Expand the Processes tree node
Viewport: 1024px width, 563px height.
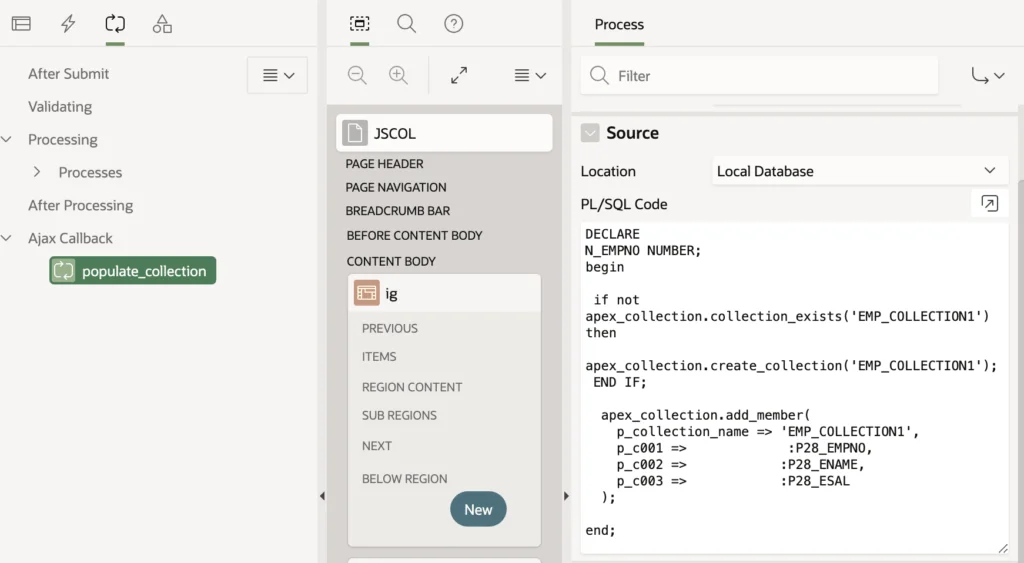(x=37, y=172)
